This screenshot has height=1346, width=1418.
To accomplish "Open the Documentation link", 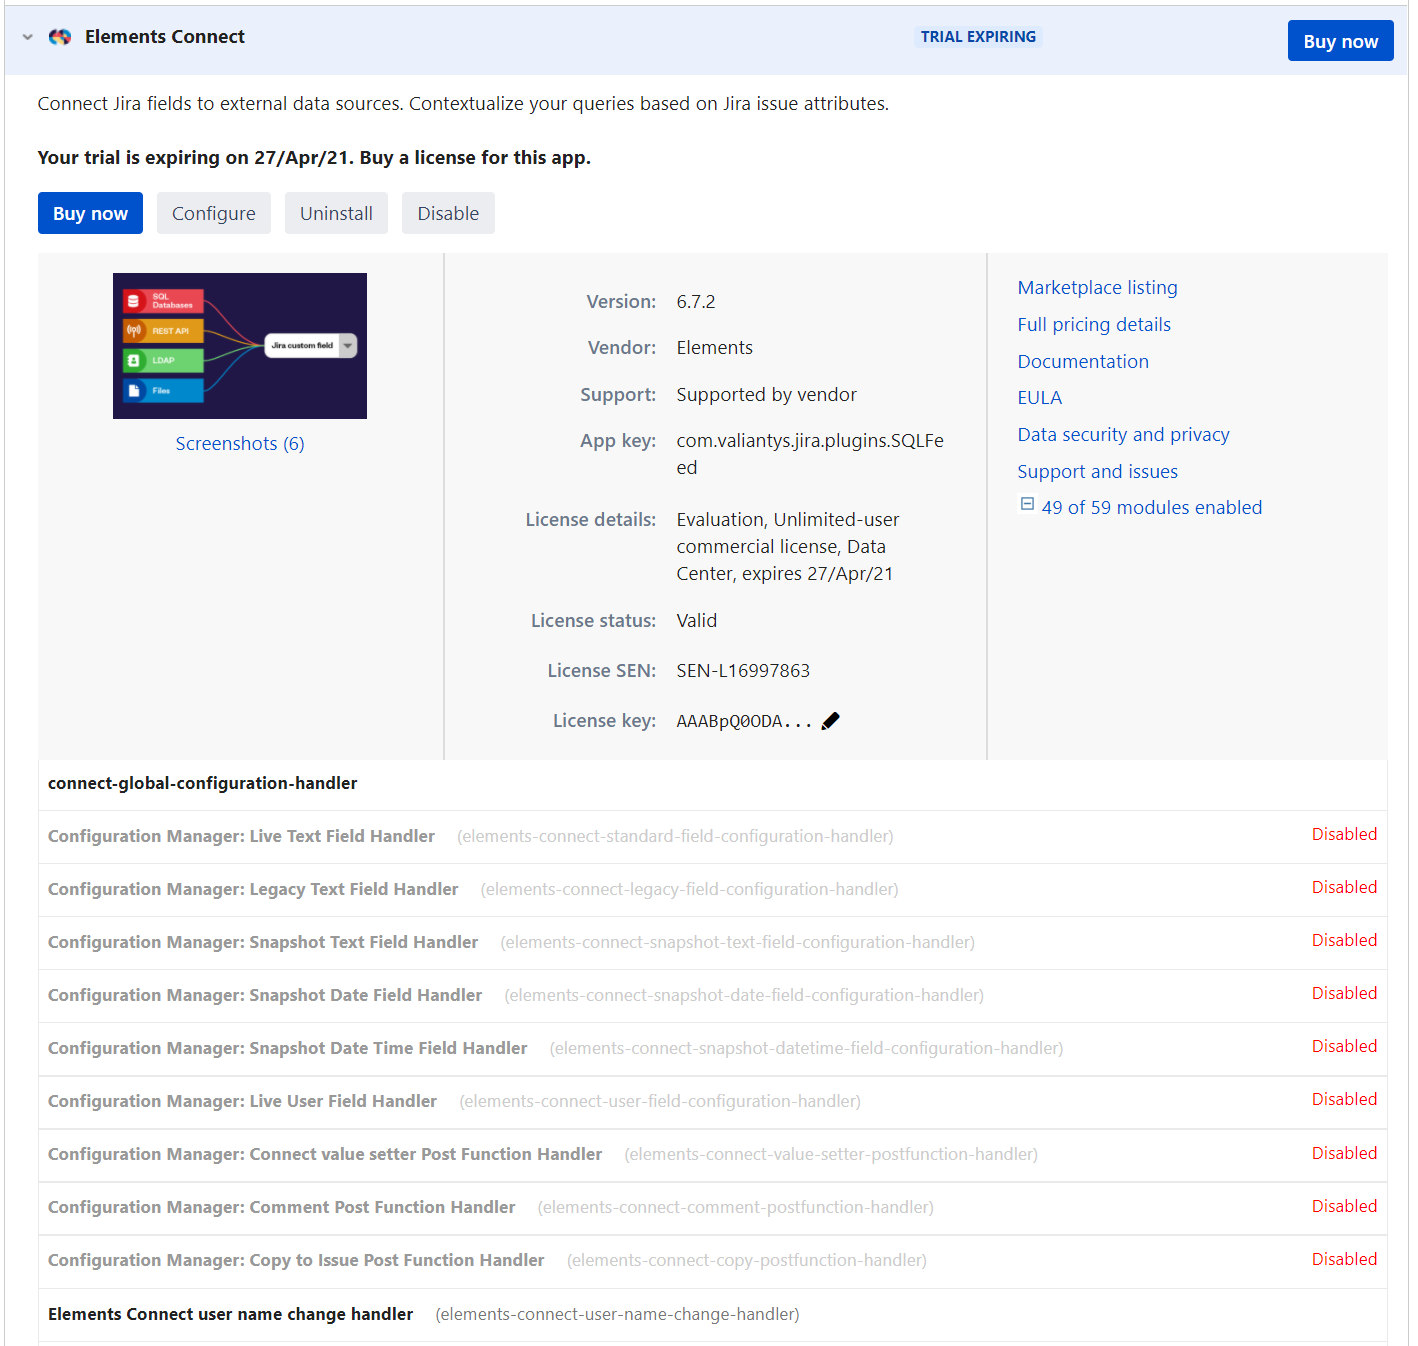I will (x=1083, y=362).
